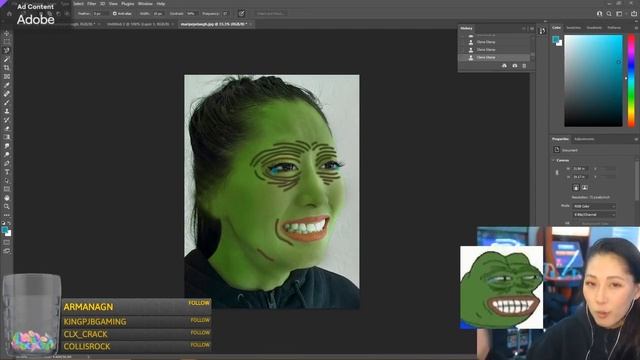
Task: Select the Eyedropper tool
Action: (x=7, y=85)
